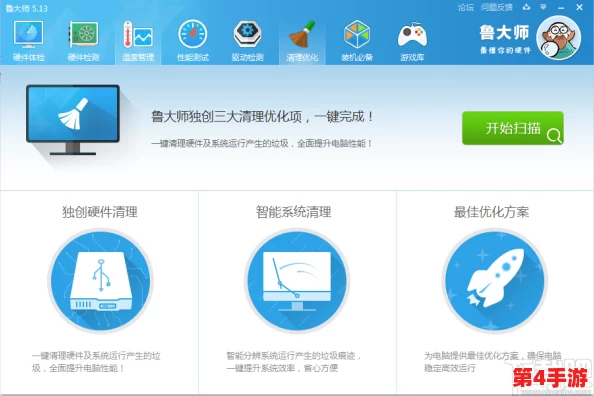Click the 论坛 forum link

(x=466, y=7)
